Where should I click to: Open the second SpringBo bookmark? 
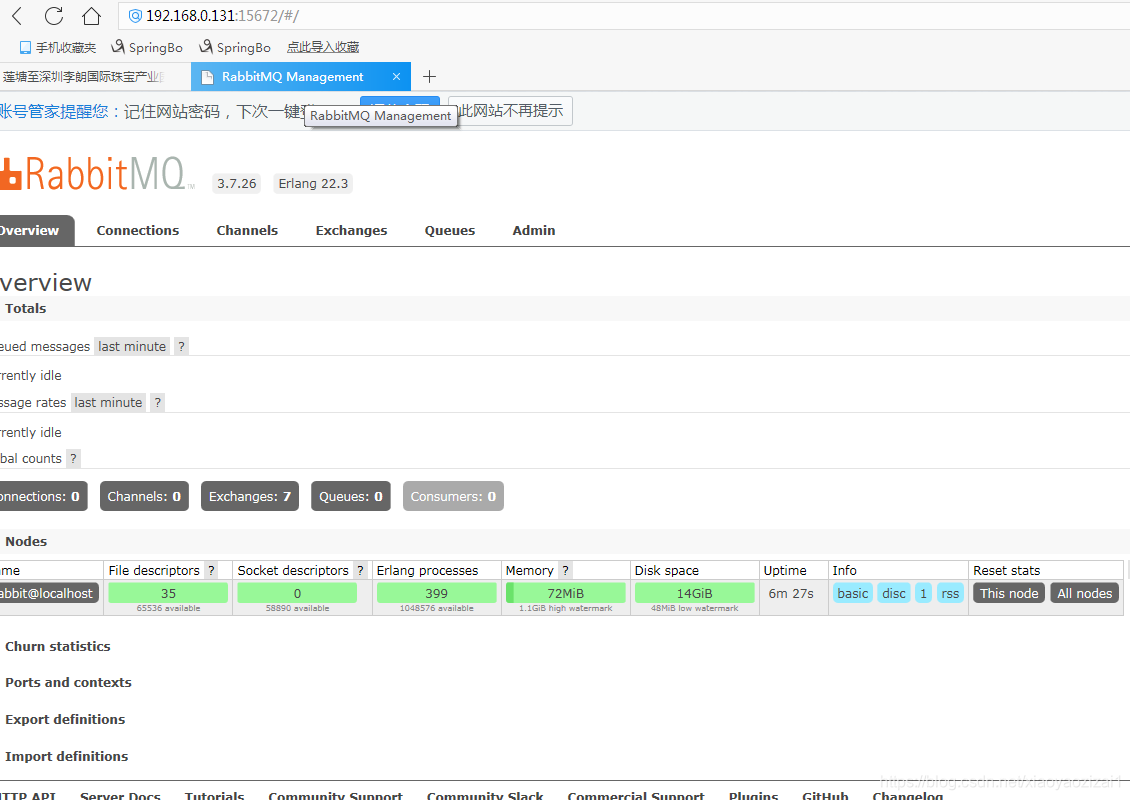[235, 48]
